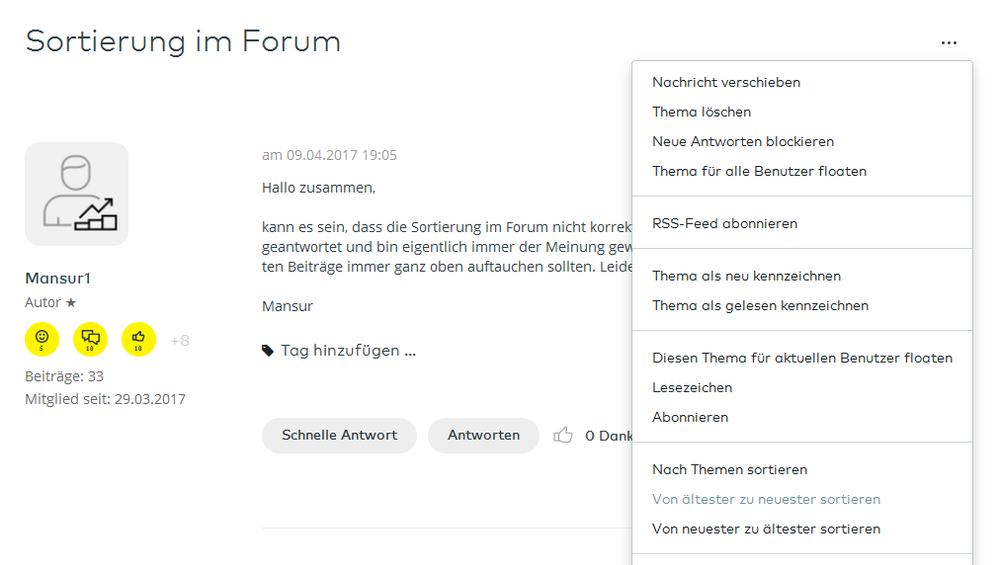Click the tag icon beside Tag hinzufügen
The width and height of the screenshot is (999, 565).
(x=268, y=351)
